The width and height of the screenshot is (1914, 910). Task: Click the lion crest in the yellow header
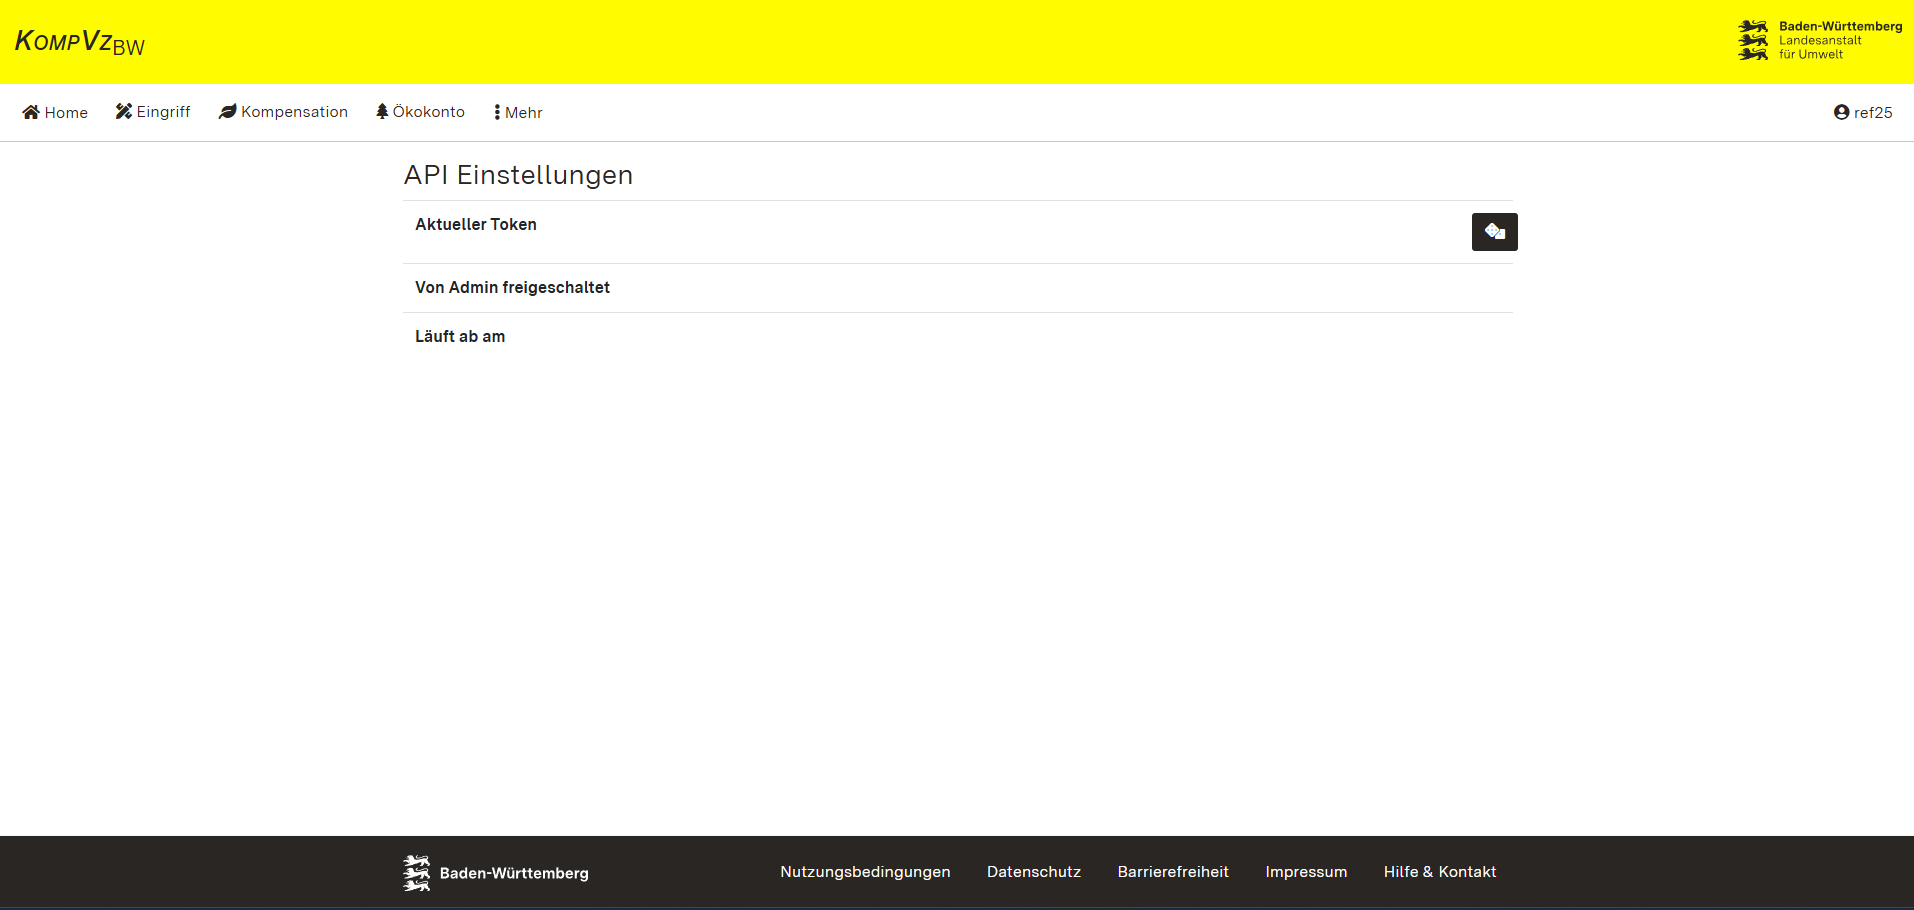pyautogui.click(x=1752, y=40)
